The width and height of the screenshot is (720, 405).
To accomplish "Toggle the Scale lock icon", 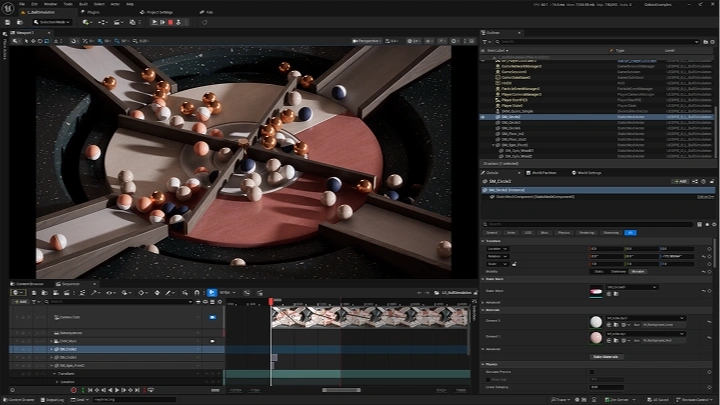I will click(x=514, y=264).
